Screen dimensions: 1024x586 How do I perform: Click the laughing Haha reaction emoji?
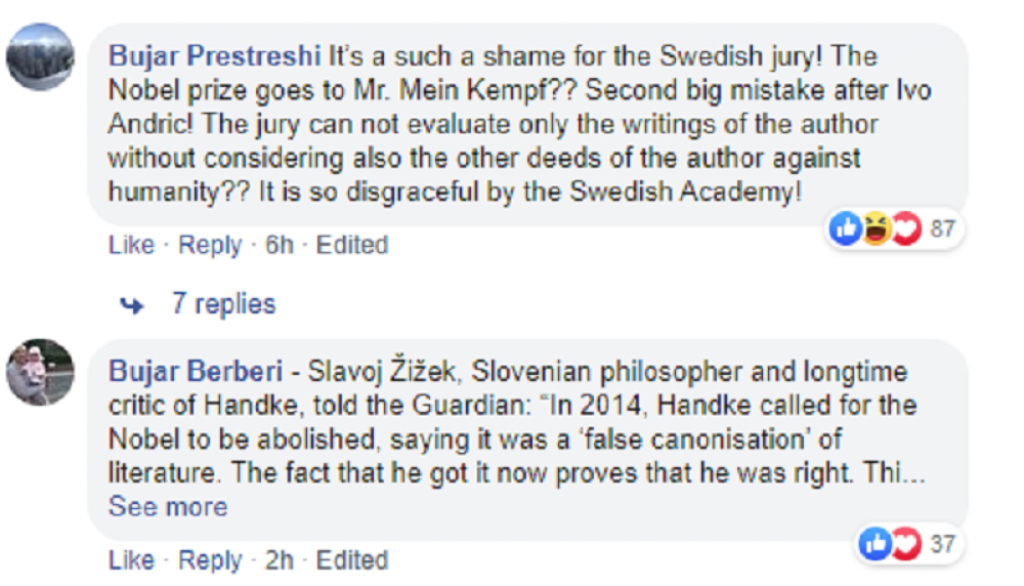tap(876, 229)
